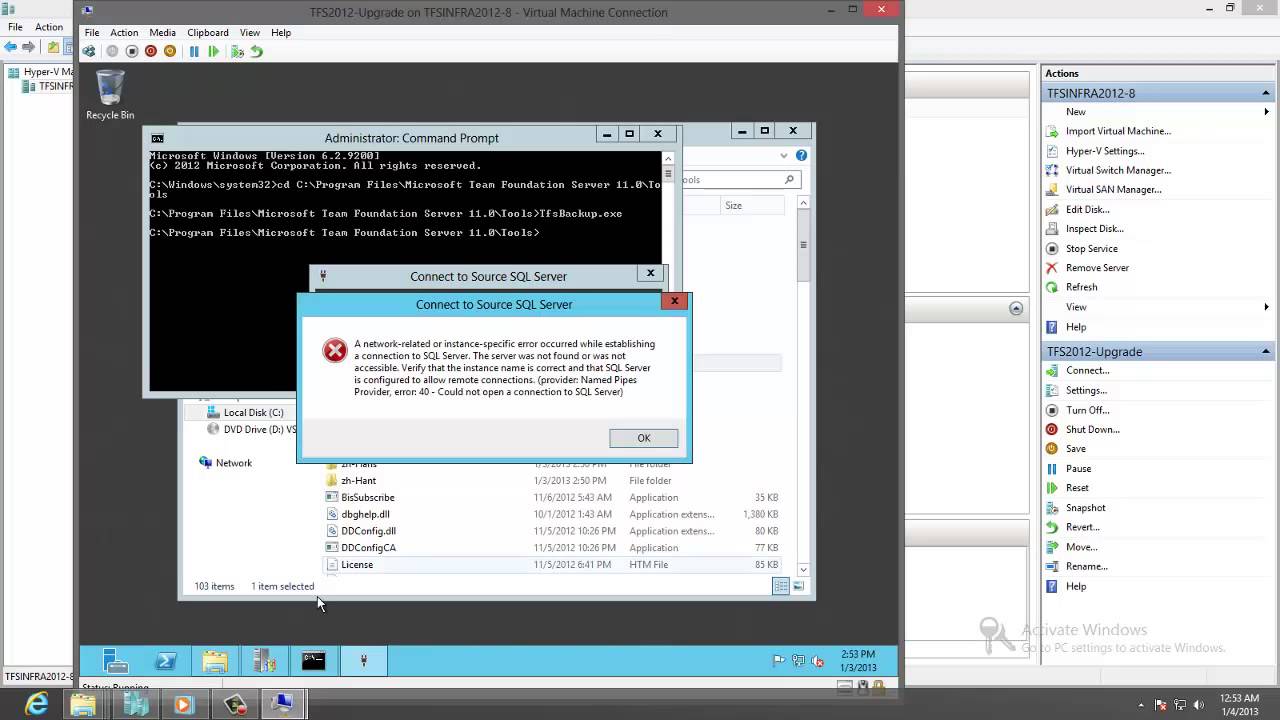Click the Revert icon in VM toolbar

point(256,51)
